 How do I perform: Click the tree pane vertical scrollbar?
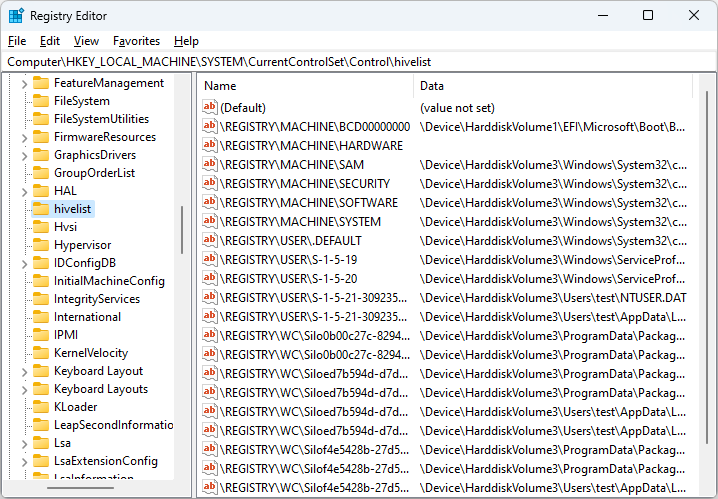click(181, 230)
